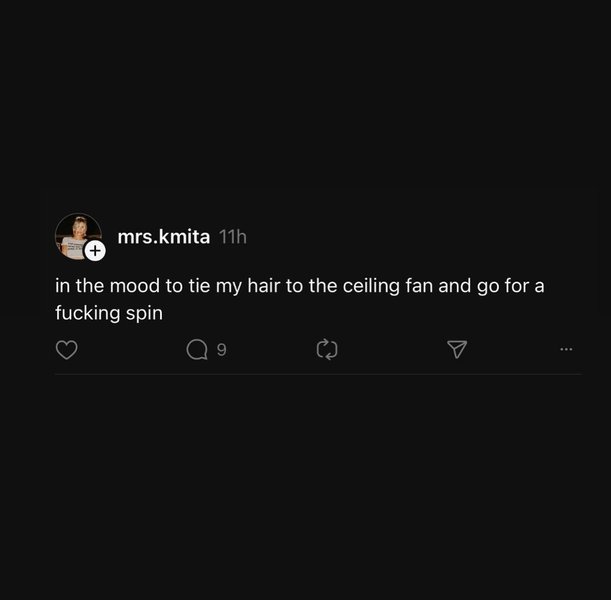
Task: Open more options three-dot menu
Action: [x=566, y=349]
